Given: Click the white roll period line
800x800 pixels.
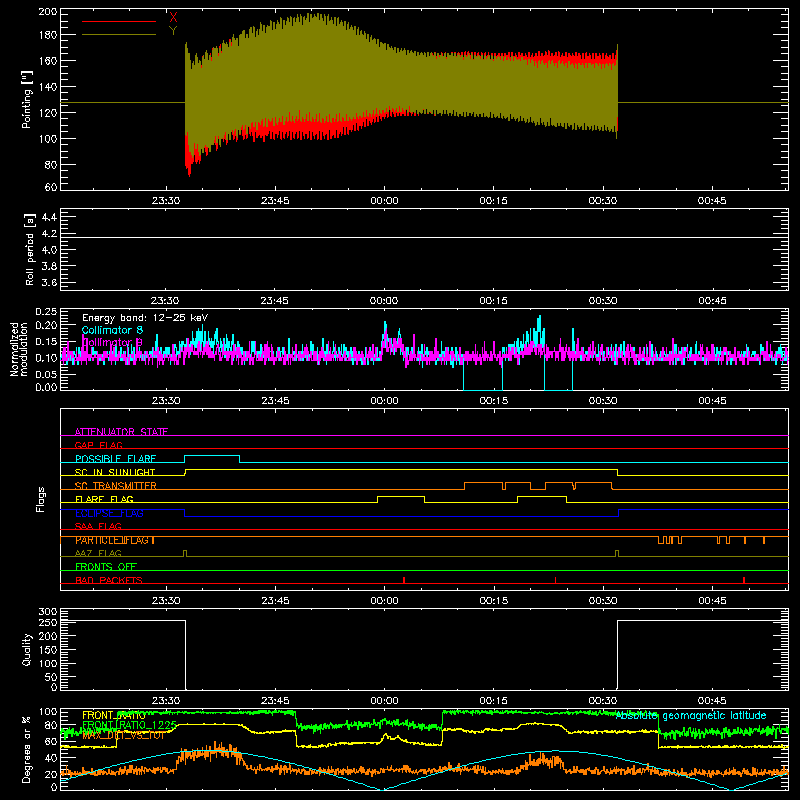Looking at the screenshot, I should tap(424, 237).
